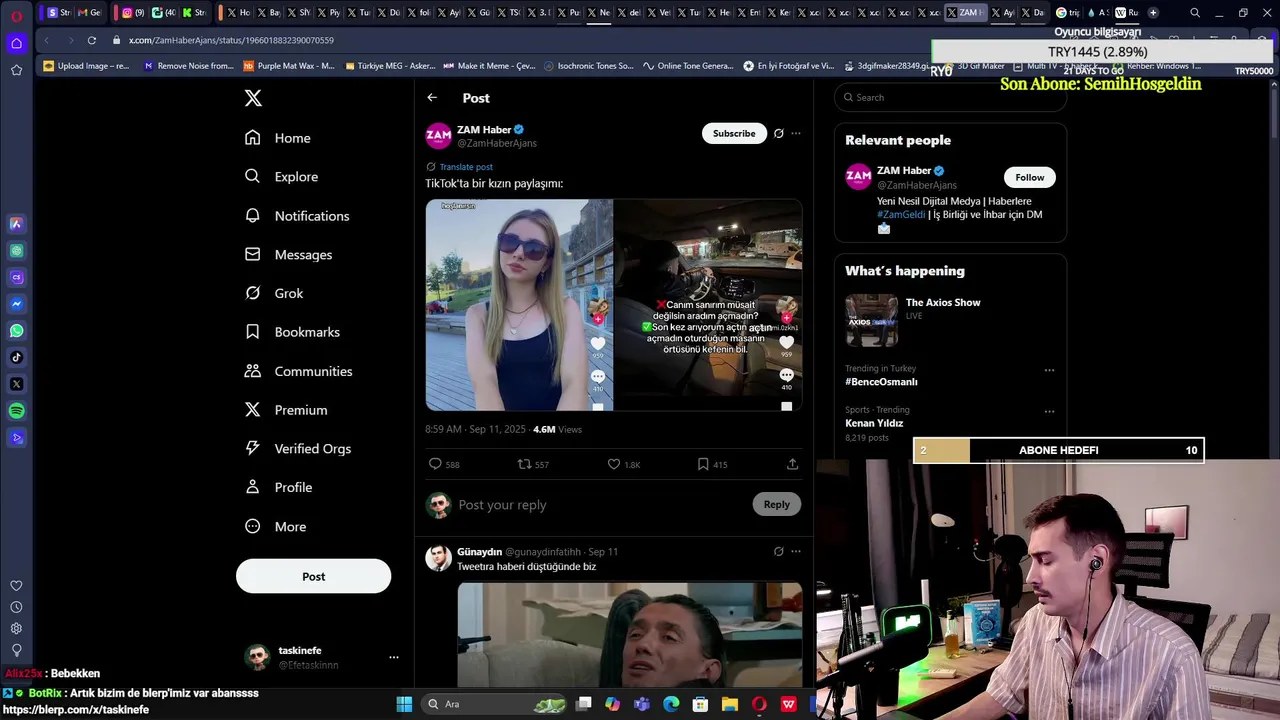Click the X Search box

[950, 97]
